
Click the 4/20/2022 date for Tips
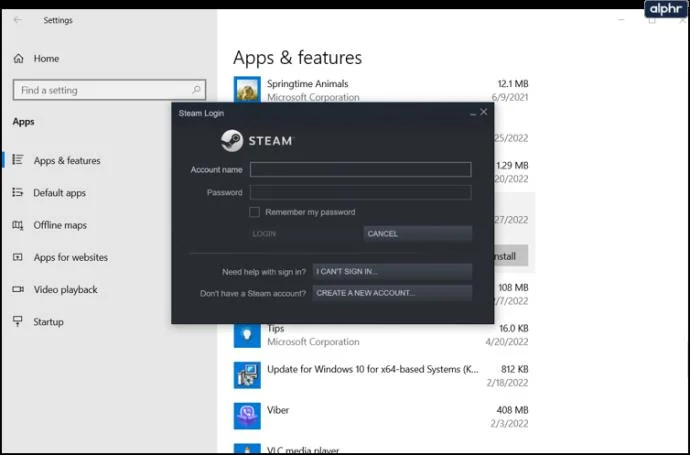click(507, 342)
